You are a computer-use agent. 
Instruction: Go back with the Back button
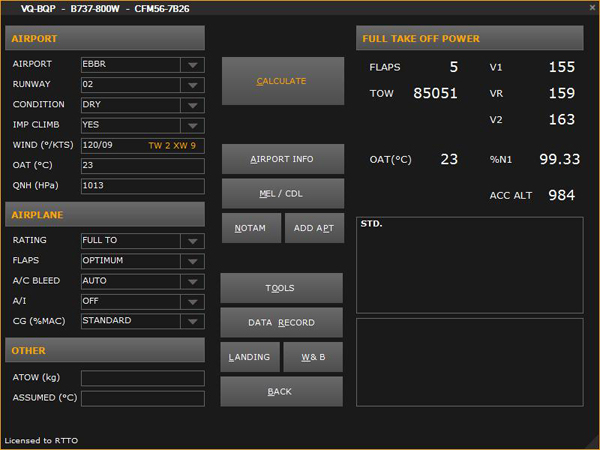(x=281, y=391)
